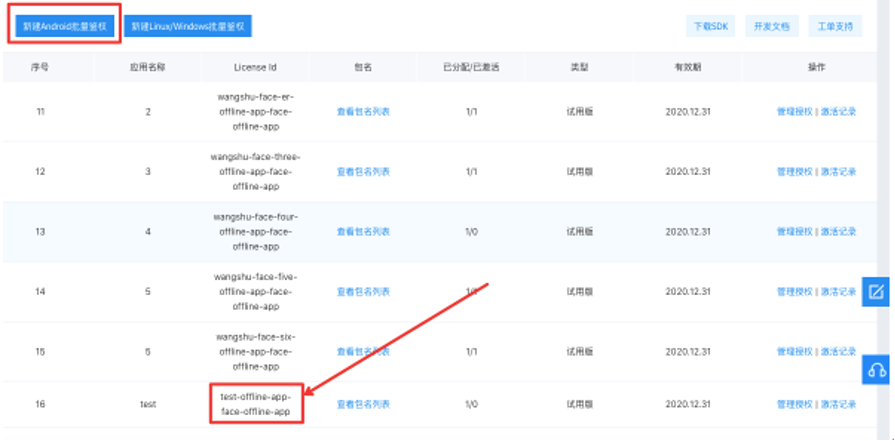The image size is (895, 441).
Task: View package list for row 12
Action: click(363, 172)
